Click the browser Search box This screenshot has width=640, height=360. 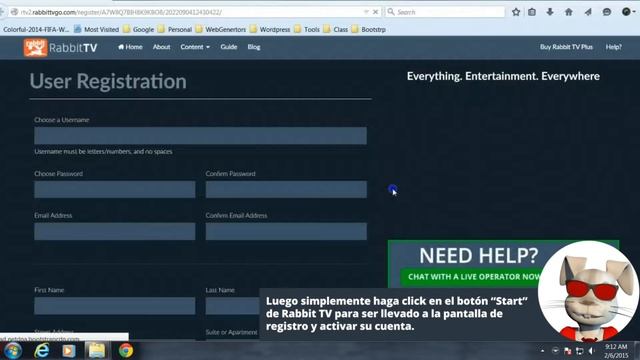[x=445, y=12]
